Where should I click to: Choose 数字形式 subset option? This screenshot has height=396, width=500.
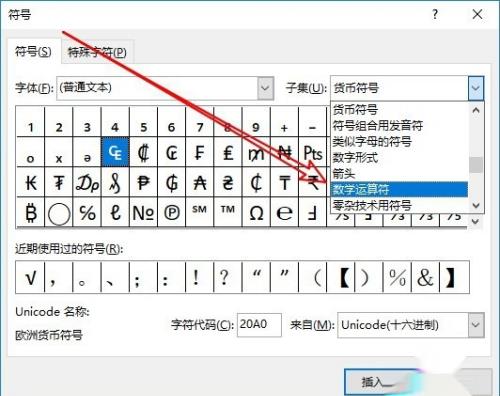[x=399, y=157]
